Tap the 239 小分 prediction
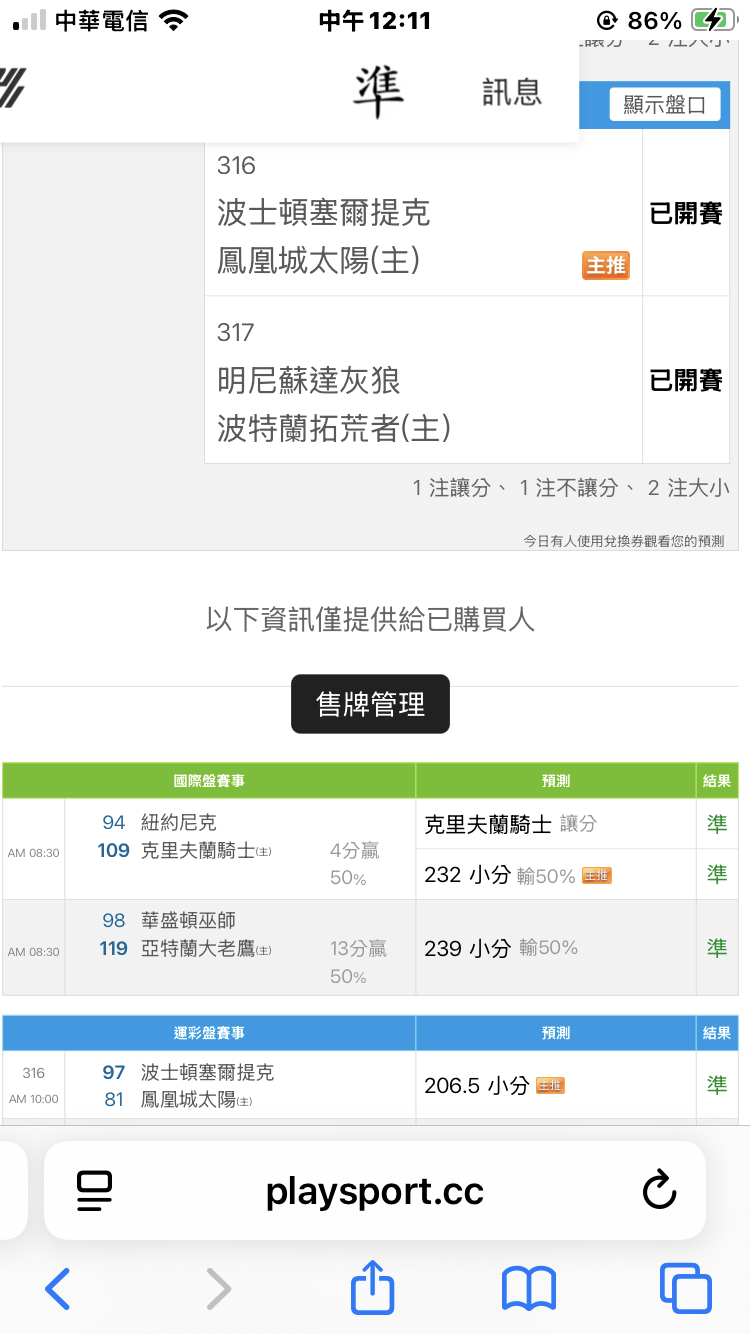The width and height of the screenshot is (750, 1334). [x=467, y=947]
